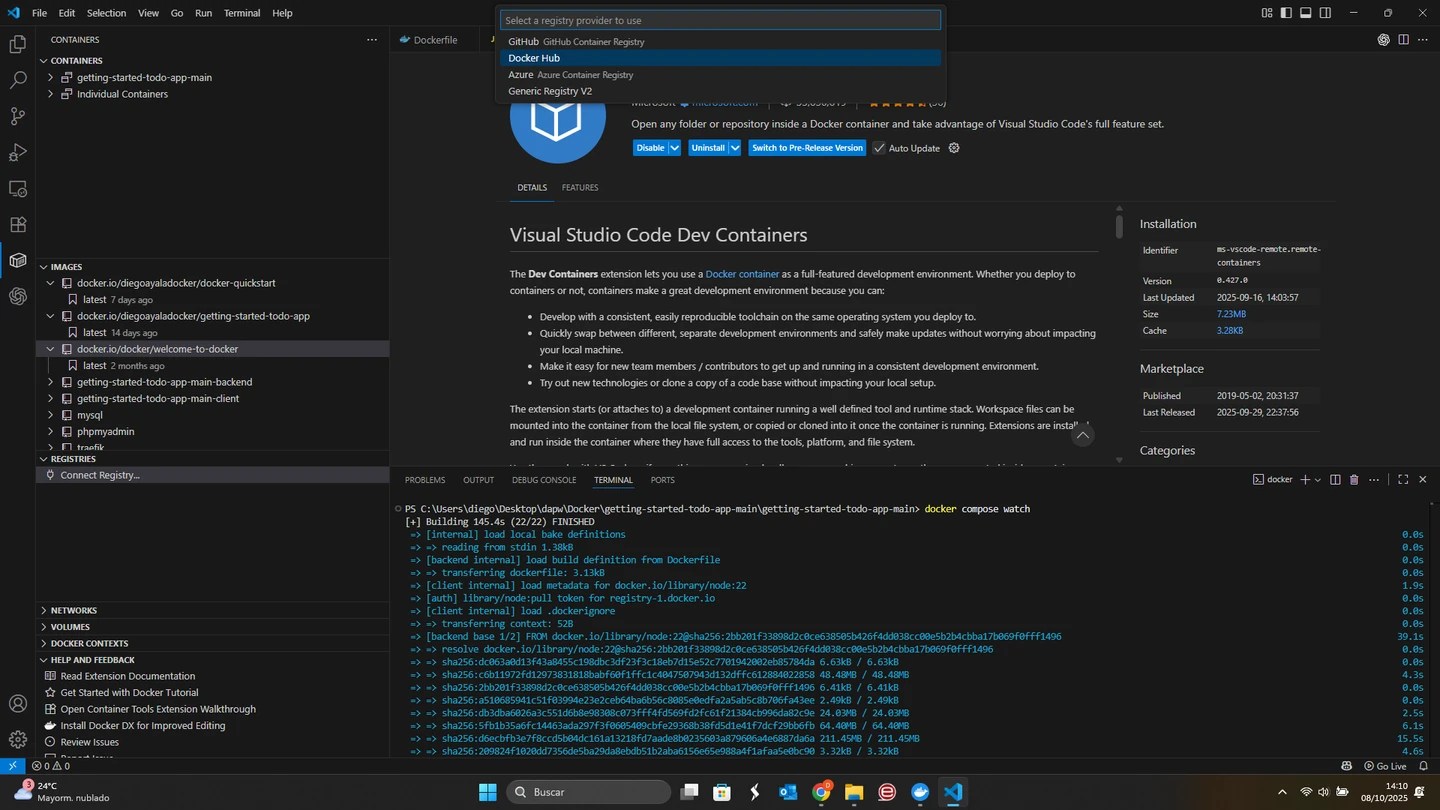Toggle Panel layout icon in title bar
The height and width of the screenshot is (810, 1440).
click(x=1305, y=13)
